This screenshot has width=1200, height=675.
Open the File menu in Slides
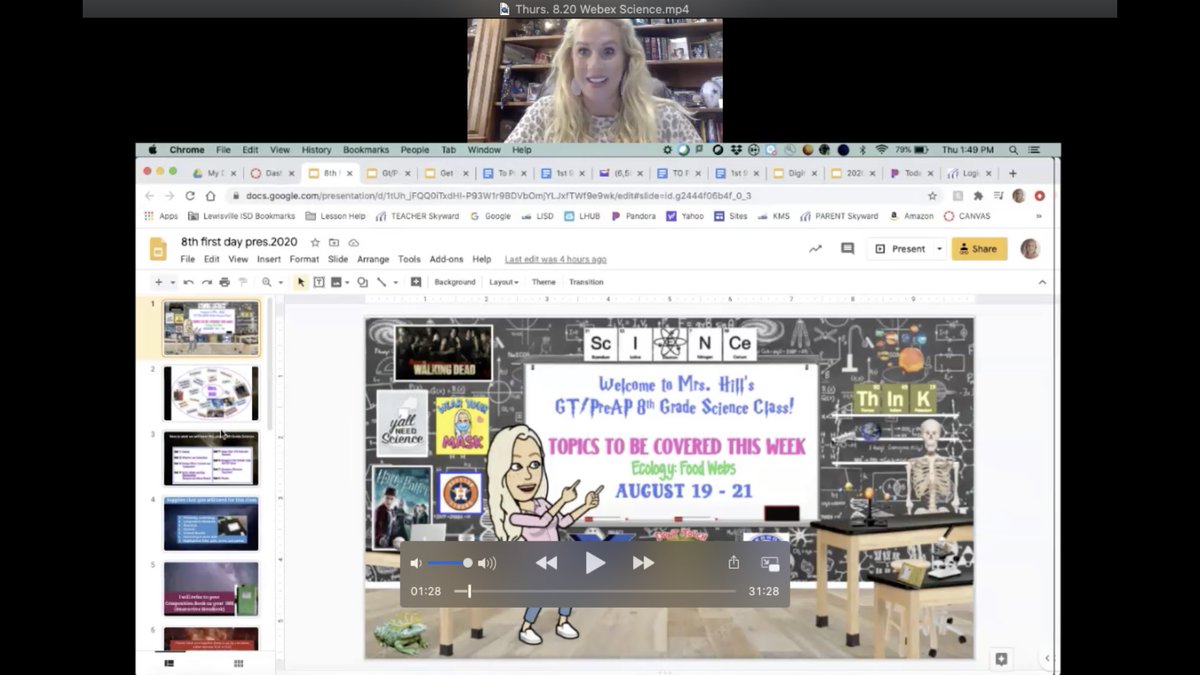[187, 259]
